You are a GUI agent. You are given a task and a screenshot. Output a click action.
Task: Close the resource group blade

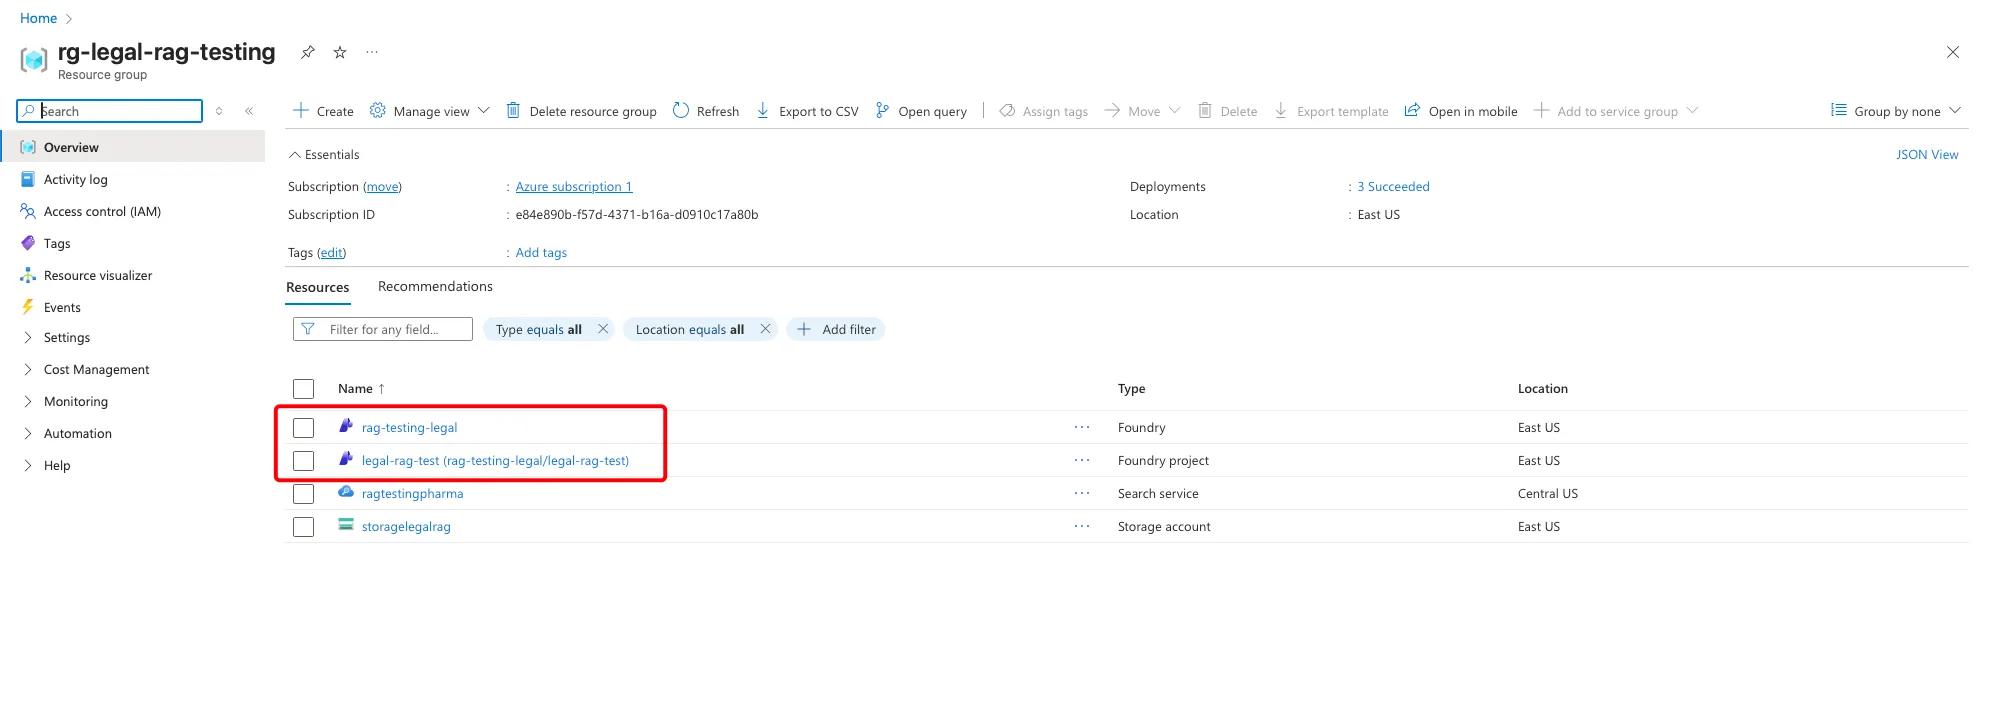pos(1952,52)
